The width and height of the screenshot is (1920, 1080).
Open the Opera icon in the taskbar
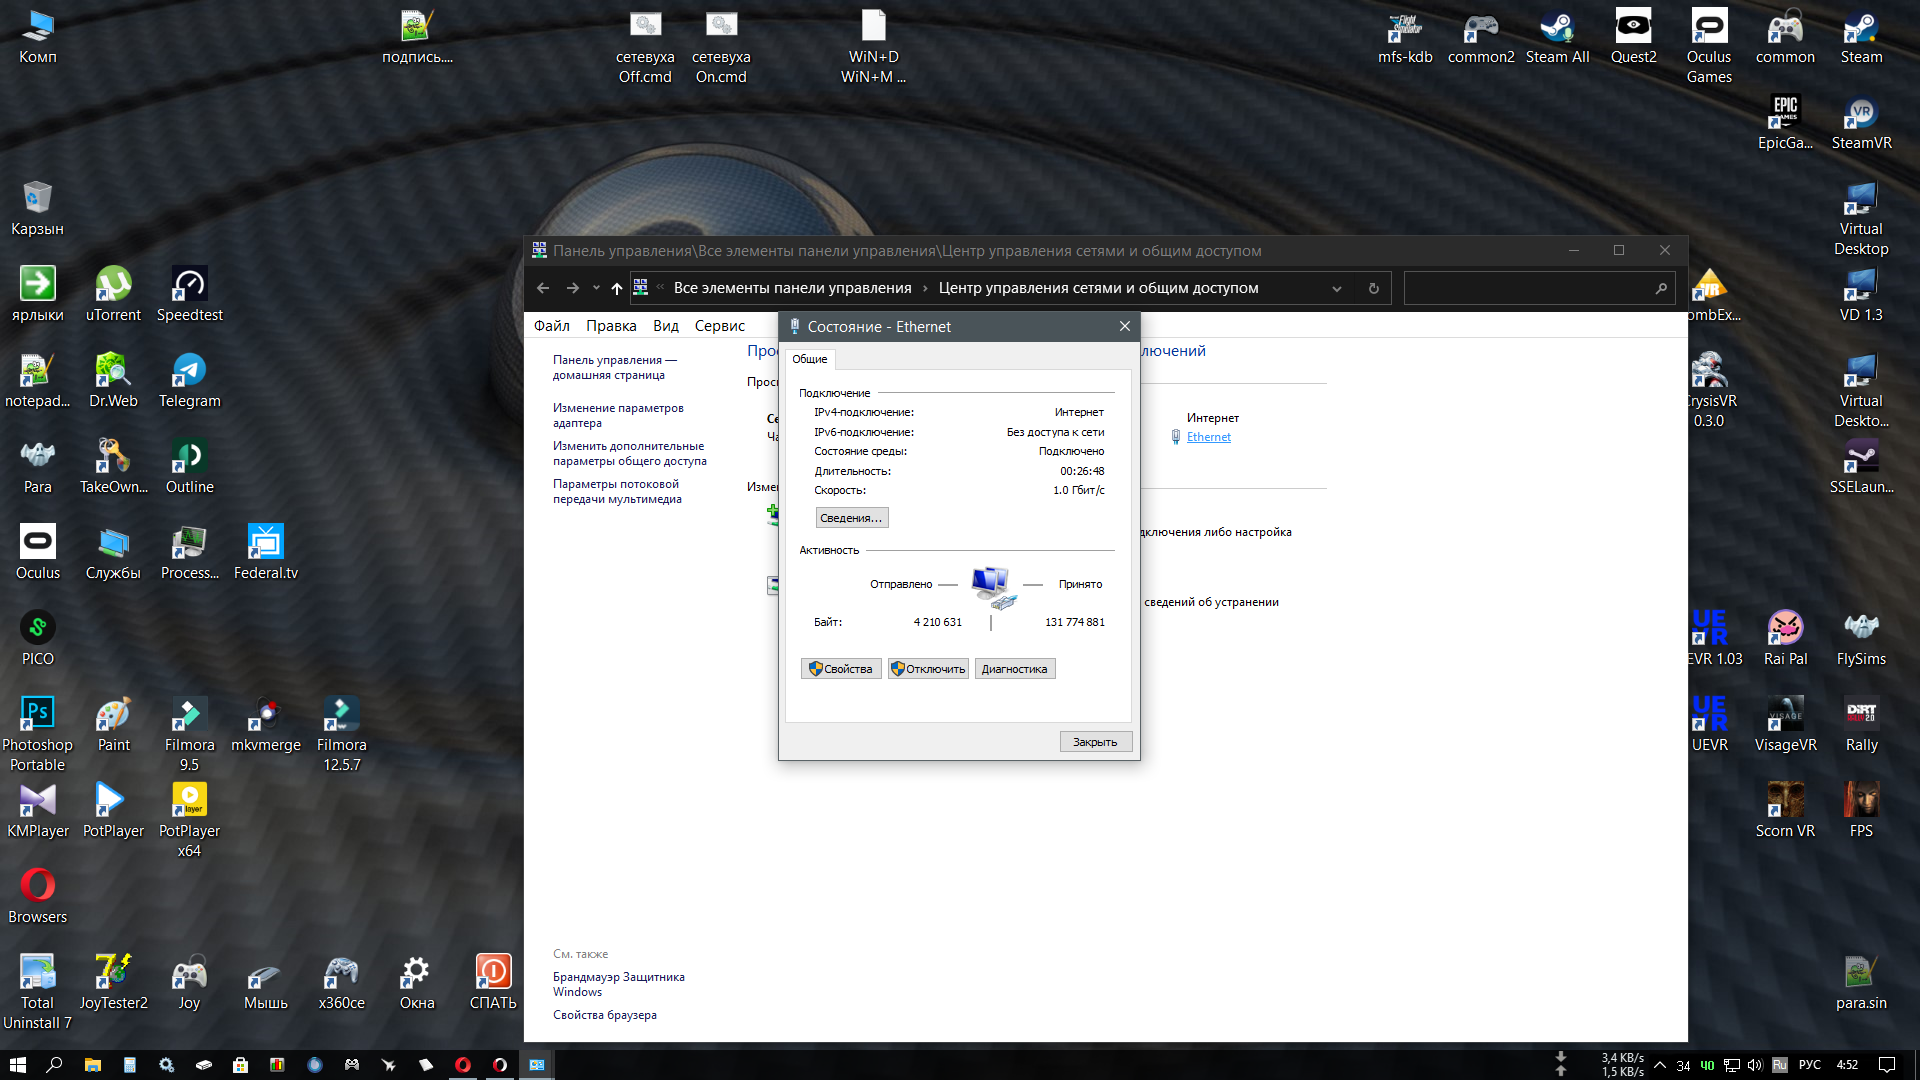(x=463, y=1065)
